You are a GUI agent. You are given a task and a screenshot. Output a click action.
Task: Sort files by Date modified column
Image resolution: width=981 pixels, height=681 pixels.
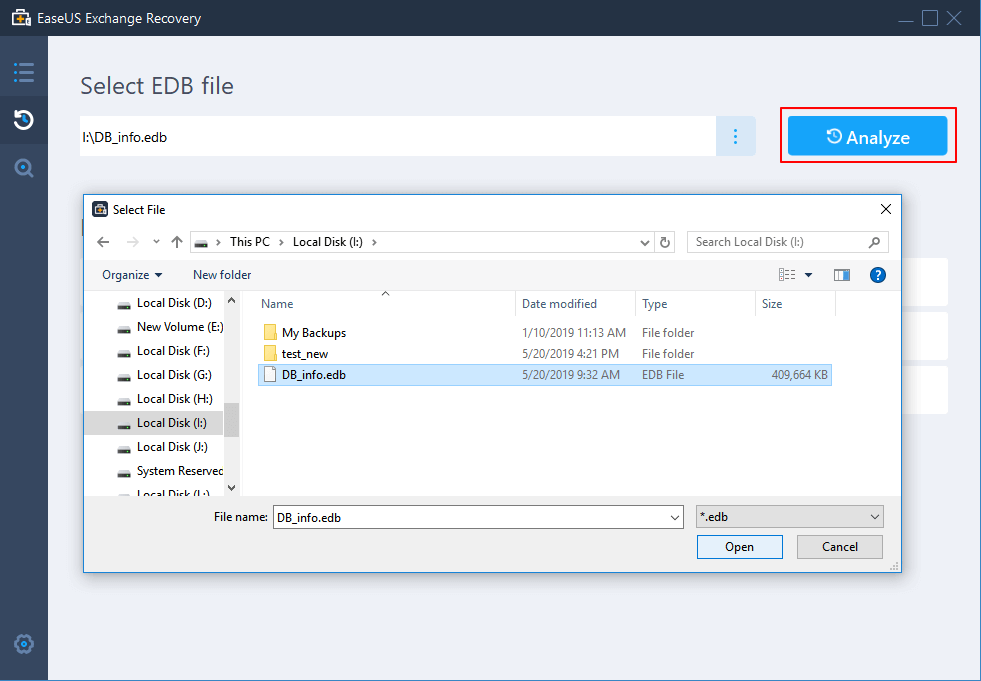coord(560,304)
